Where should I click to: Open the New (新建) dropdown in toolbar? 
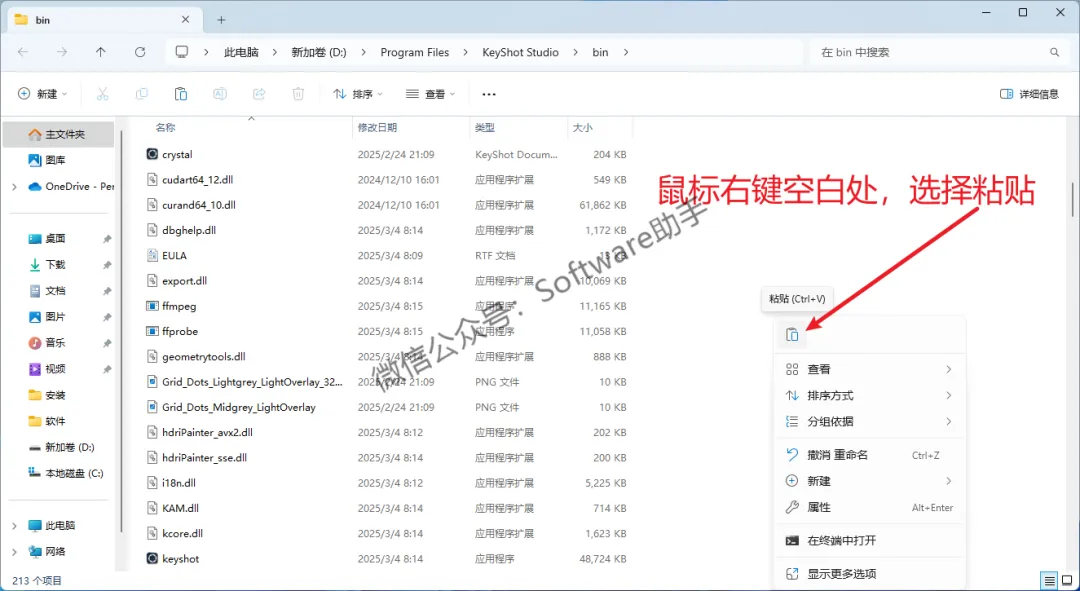coord(42,94)
